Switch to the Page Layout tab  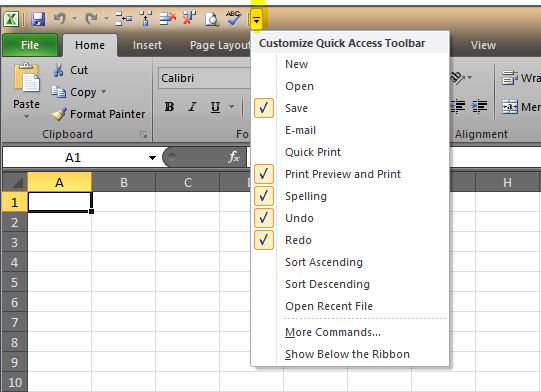click(220, 45)
